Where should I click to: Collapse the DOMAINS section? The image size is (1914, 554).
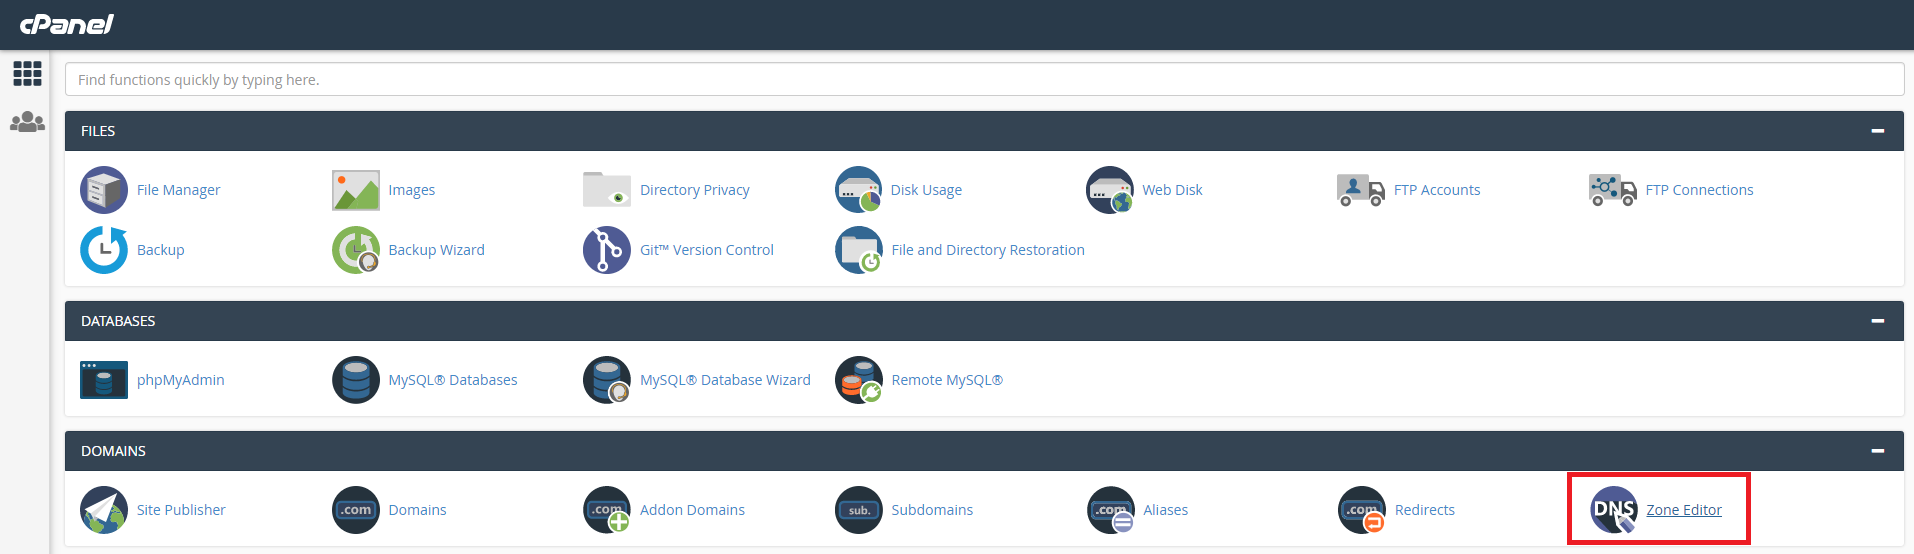(x=1877, y=451)
